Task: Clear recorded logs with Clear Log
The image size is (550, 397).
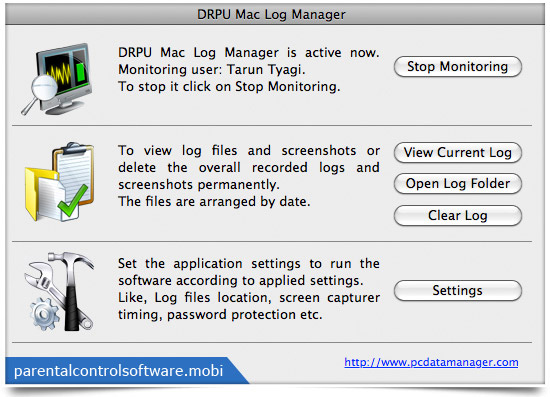Action: coord(458,215)
